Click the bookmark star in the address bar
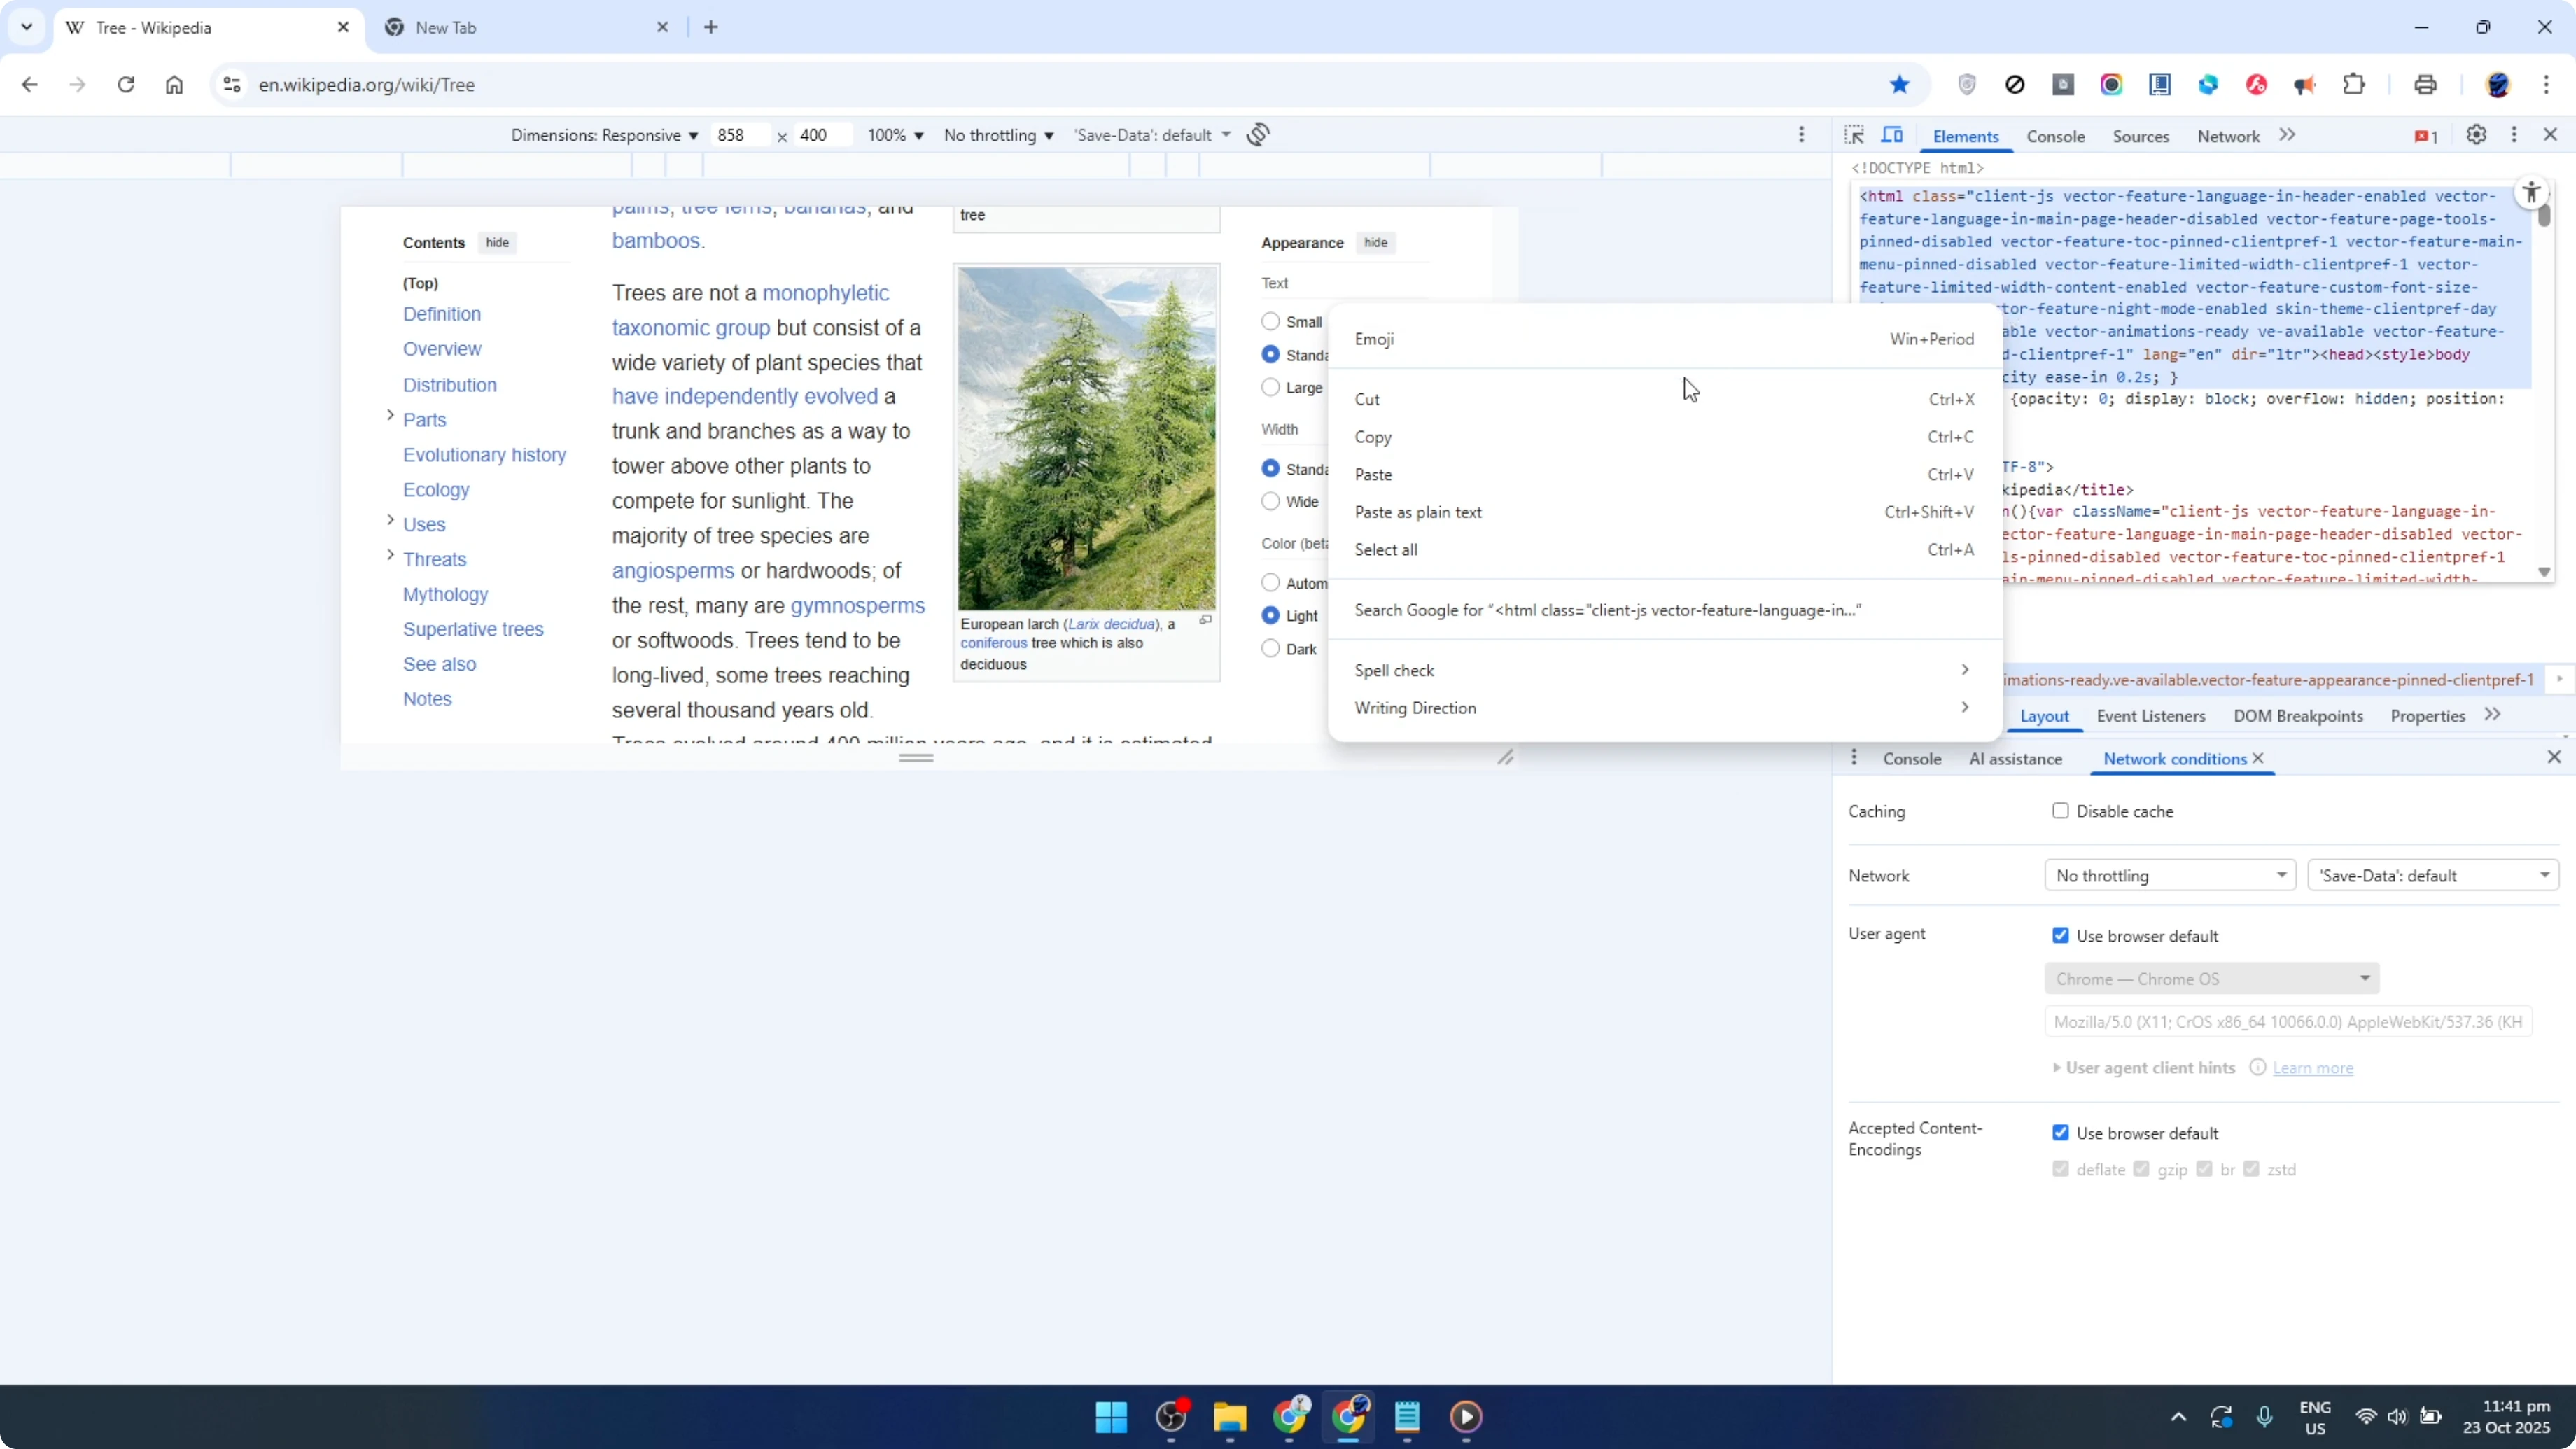Screen dimensions: 2576x1449 (1900, 85)
